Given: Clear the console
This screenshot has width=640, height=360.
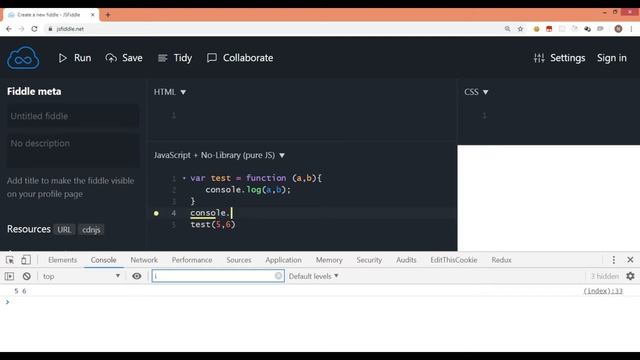Looking at the screenshot, I should pyautogui.click(x=27, y=276).
